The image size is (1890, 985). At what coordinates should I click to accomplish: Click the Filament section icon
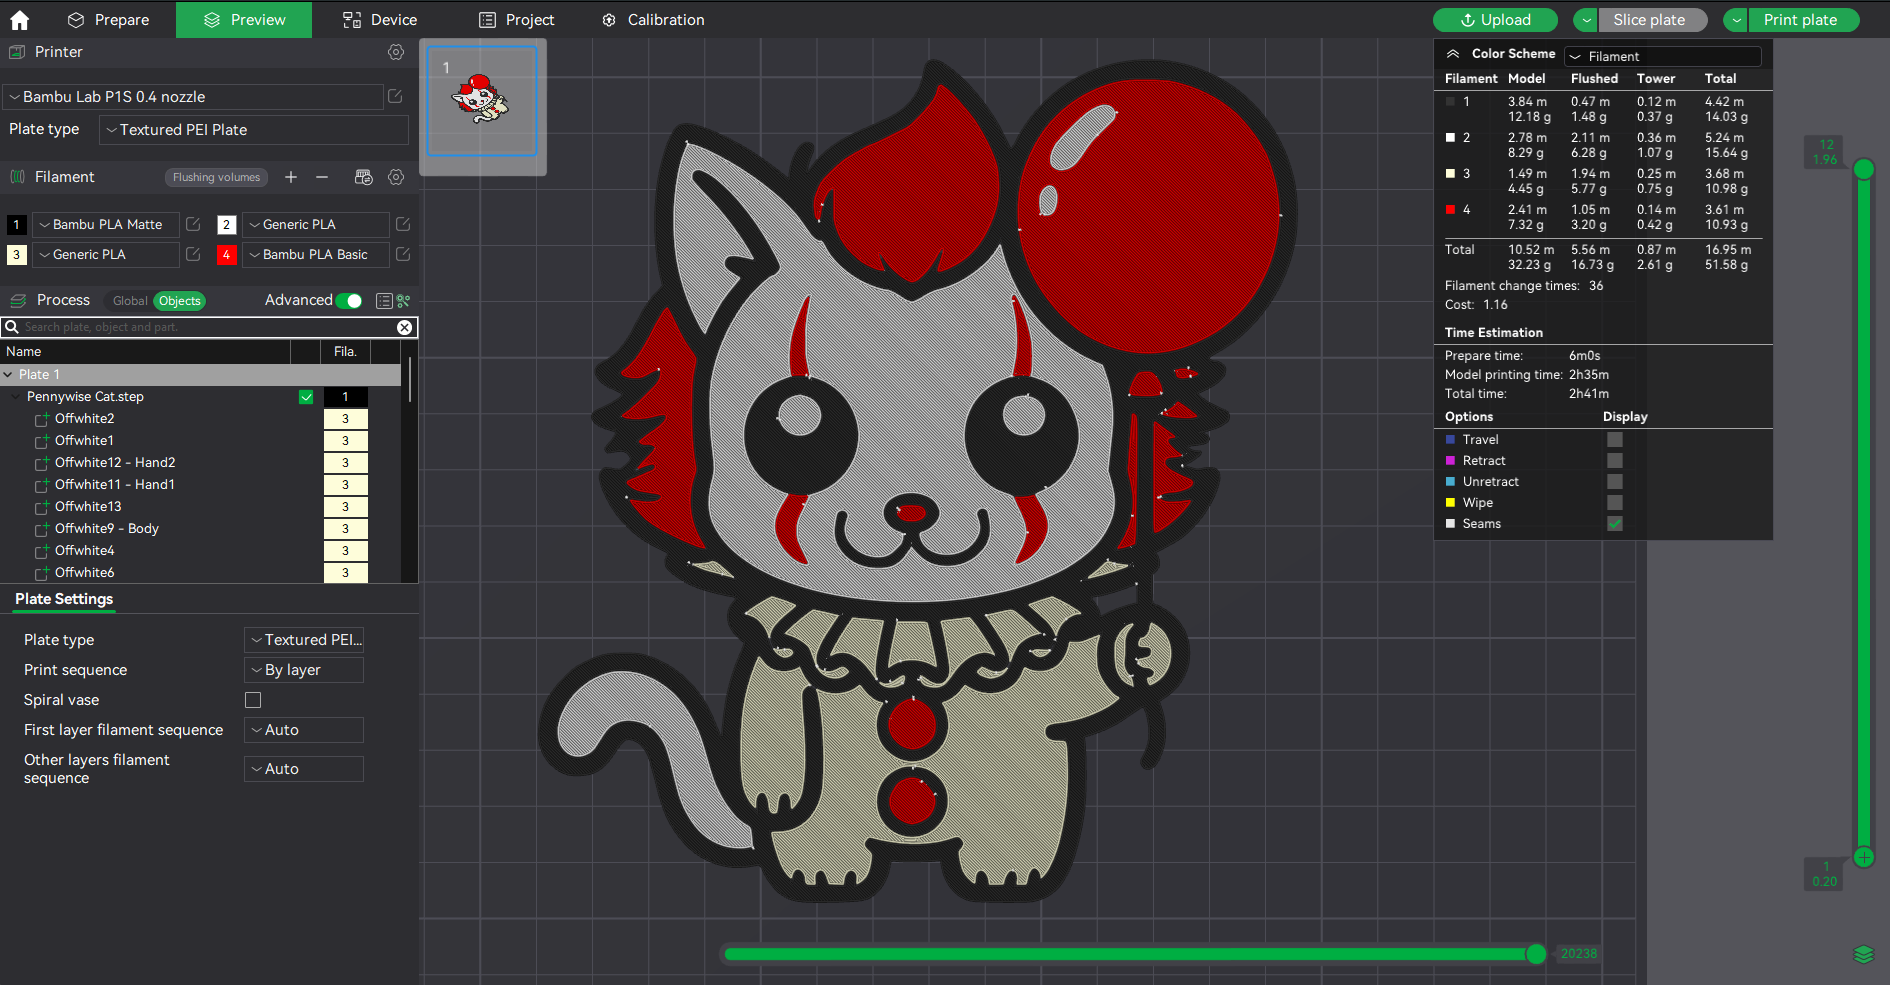click(x=18, y=177)
